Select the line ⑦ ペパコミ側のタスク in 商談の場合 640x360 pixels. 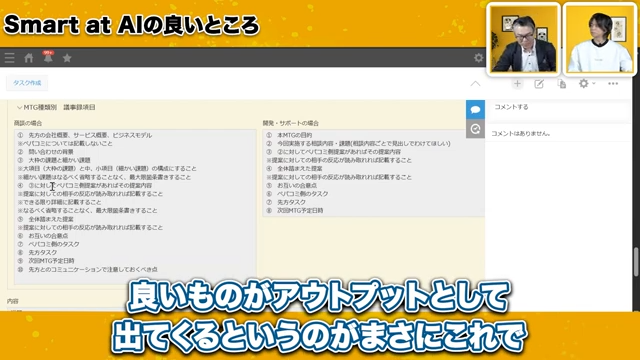(x=49, y=244)
